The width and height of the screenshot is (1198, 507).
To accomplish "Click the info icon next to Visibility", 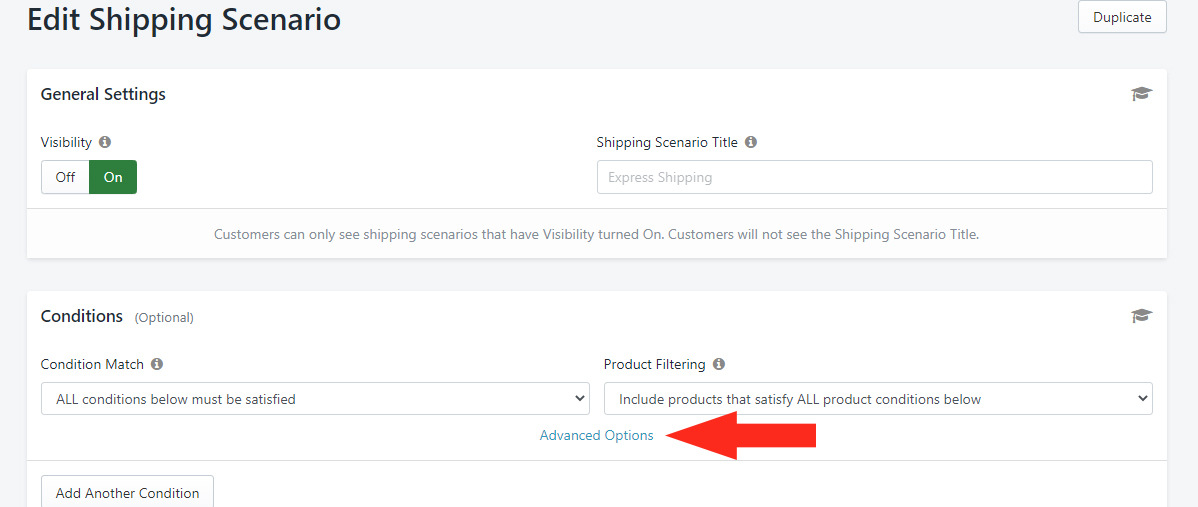I will point(105,142).
